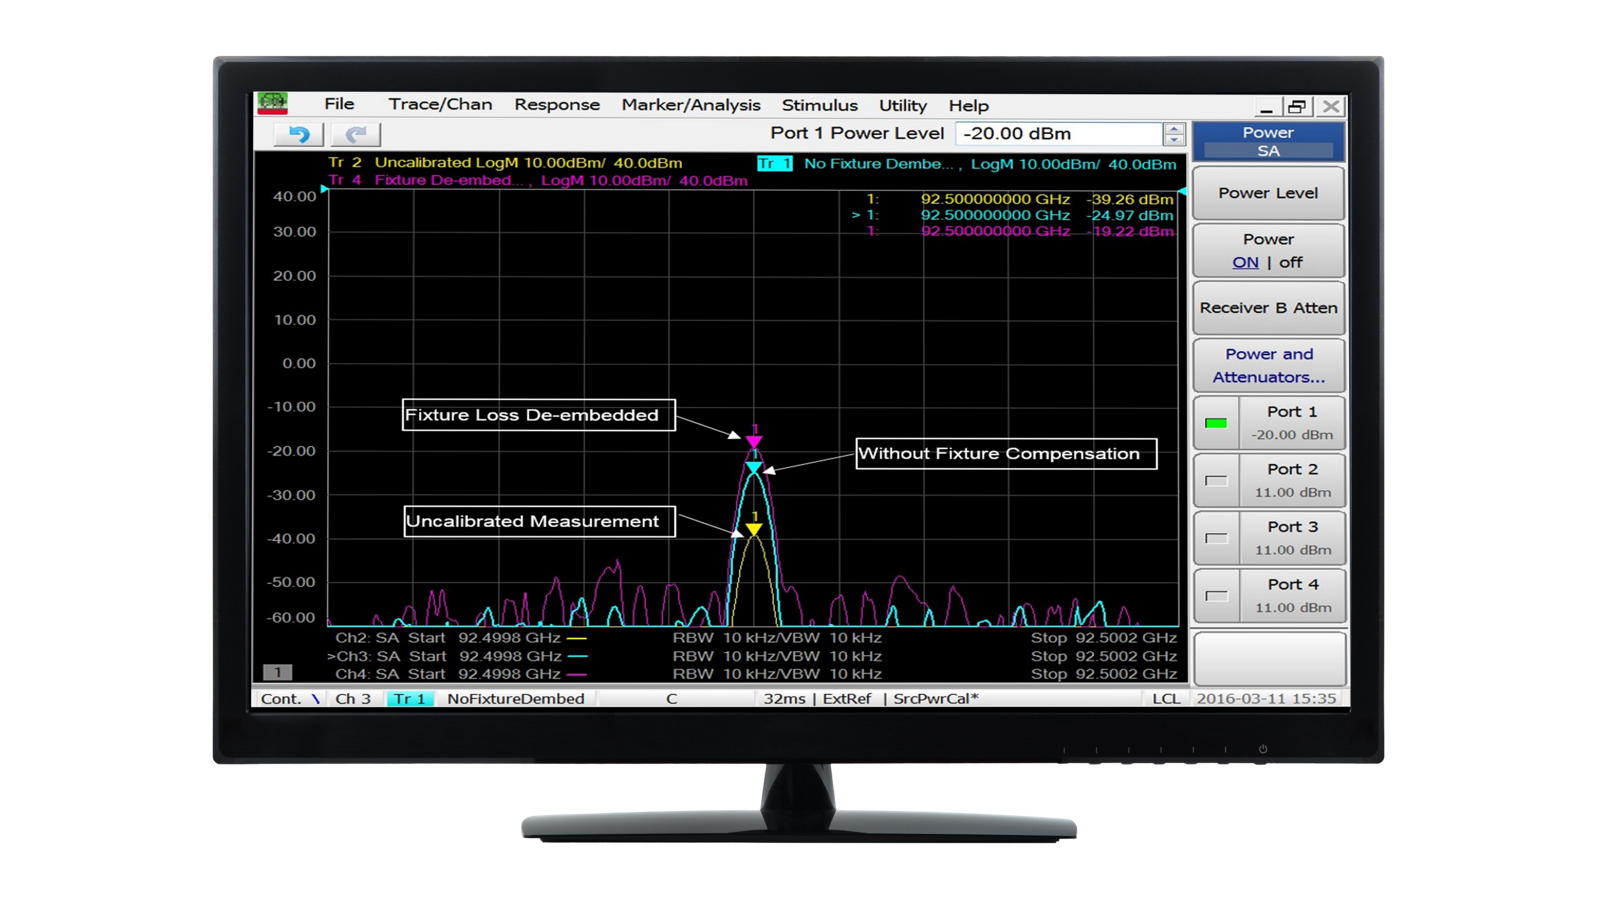The height and width of the screenshot is (900, 1600).
Task: Increase power level with stepper up arrow
Action: tap(1174, 128)
